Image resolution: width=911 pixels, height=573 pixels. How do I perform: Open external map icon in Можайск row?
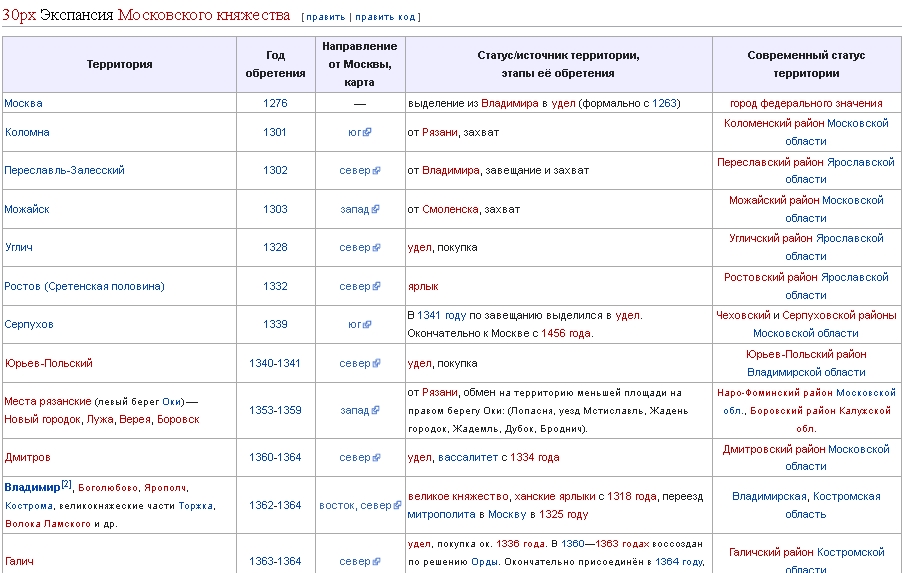tap(375, 209)
